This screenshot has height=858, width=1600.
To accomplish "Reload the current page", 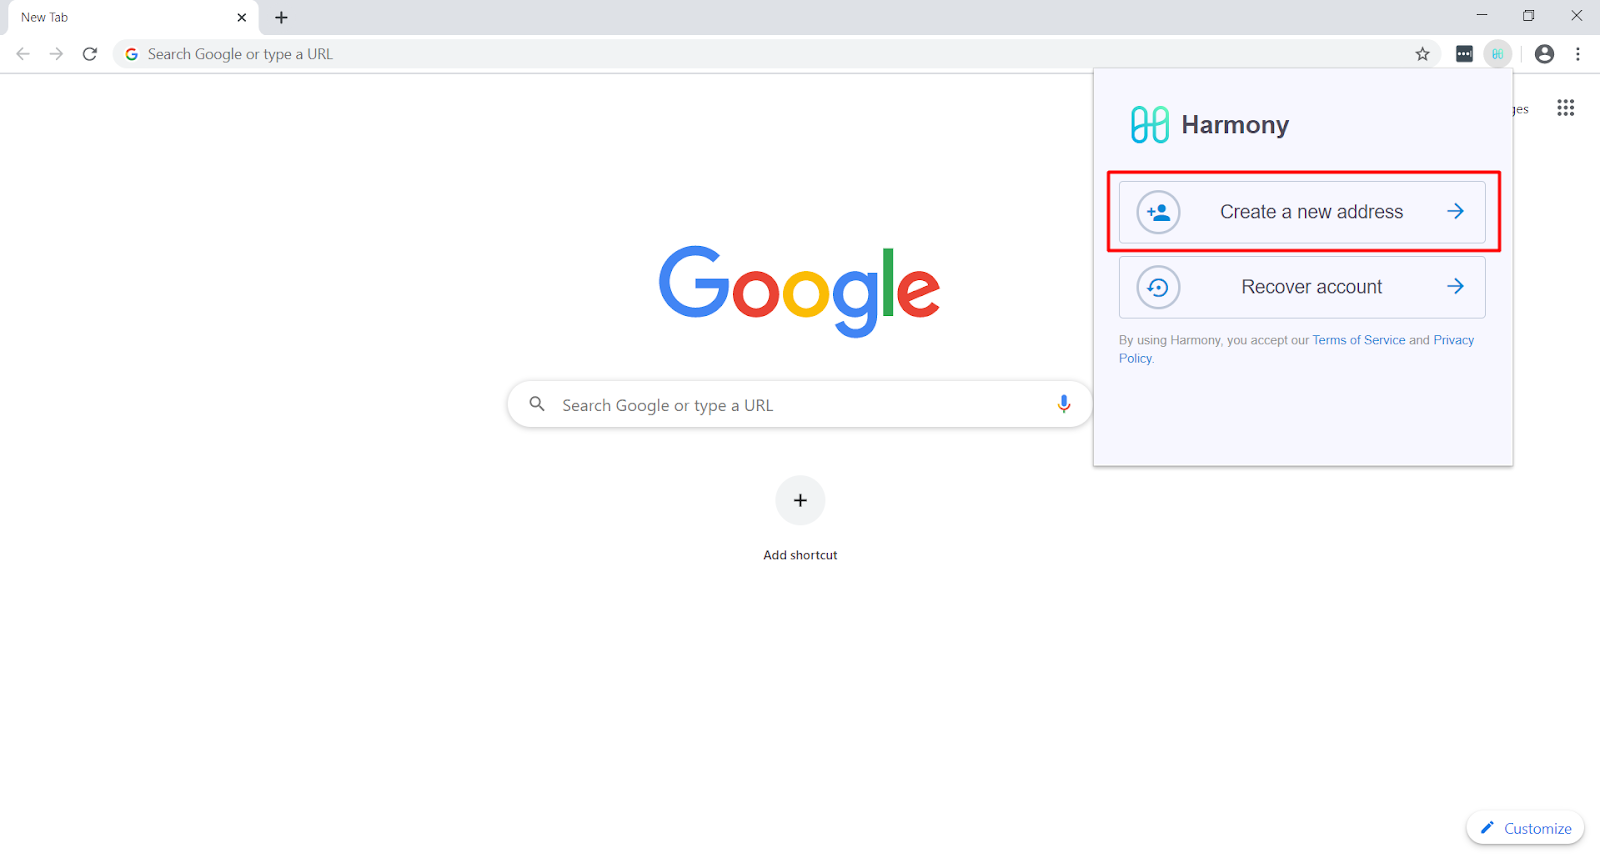I will click(90, 54).
